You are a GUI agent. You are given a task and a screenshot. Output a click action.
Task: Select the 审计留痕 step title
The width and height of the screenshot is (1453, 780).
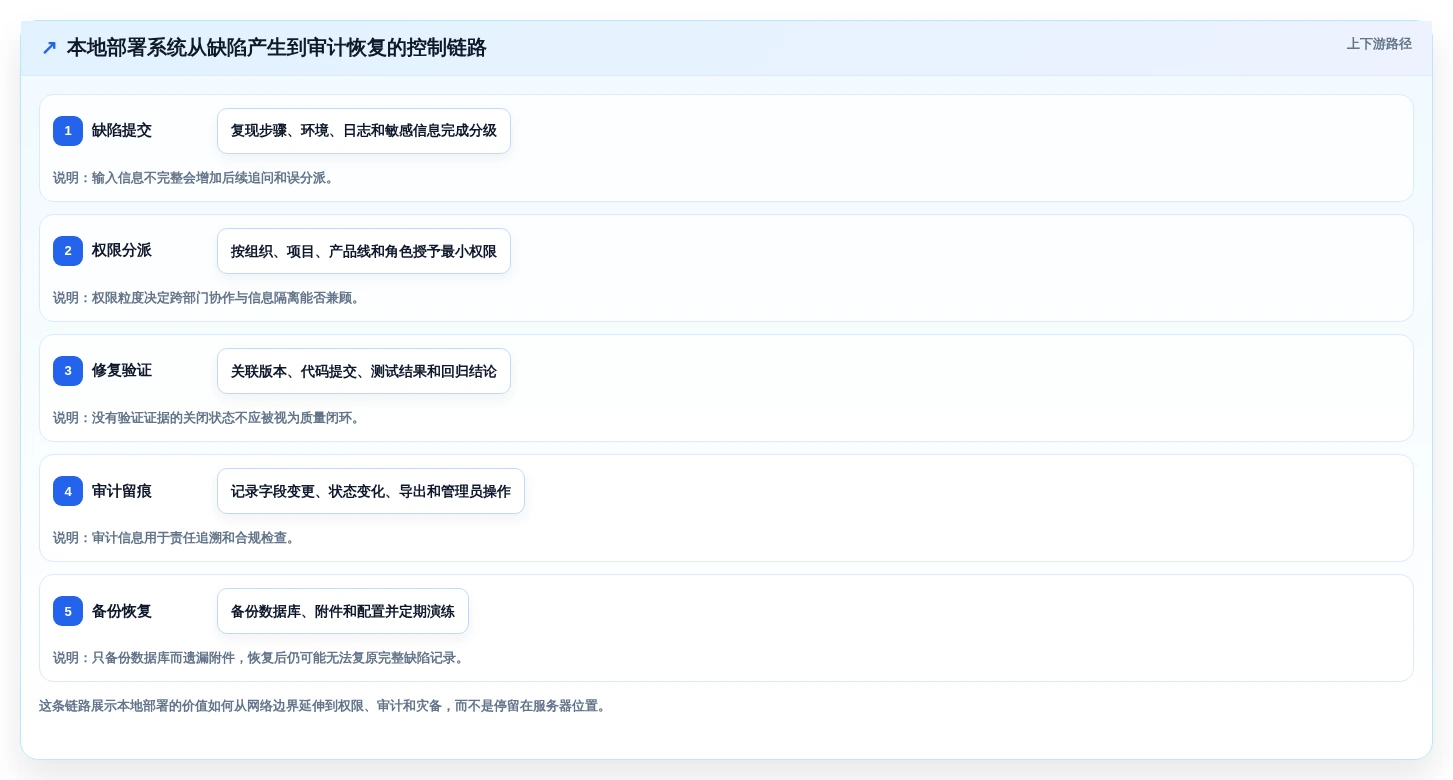tap(122, 491)
